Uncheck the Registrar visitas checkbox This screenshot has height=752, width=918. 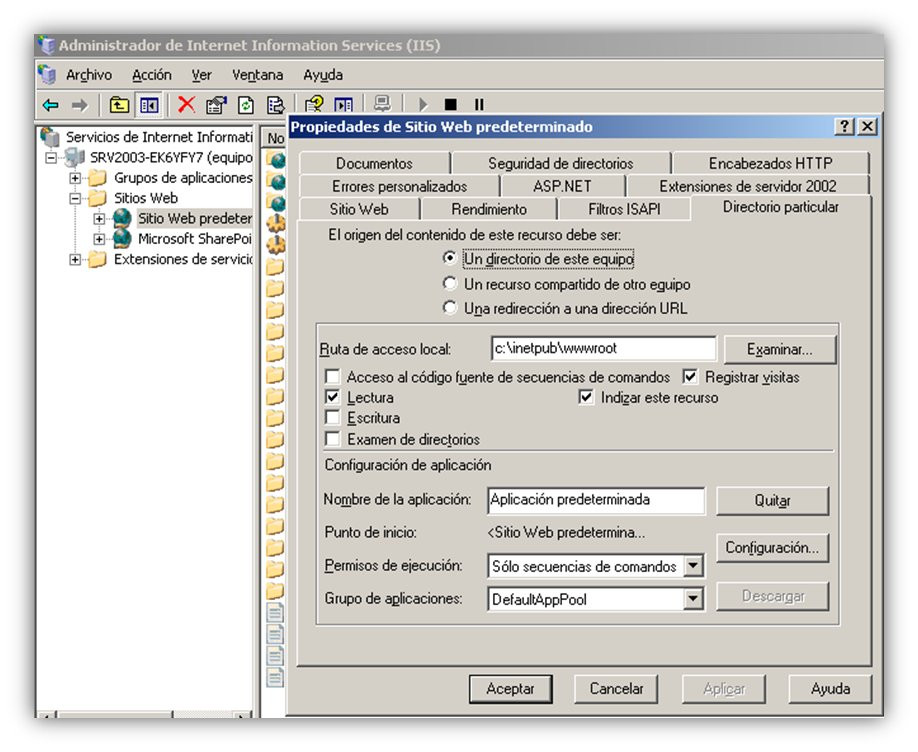click(x=691, y=377)
